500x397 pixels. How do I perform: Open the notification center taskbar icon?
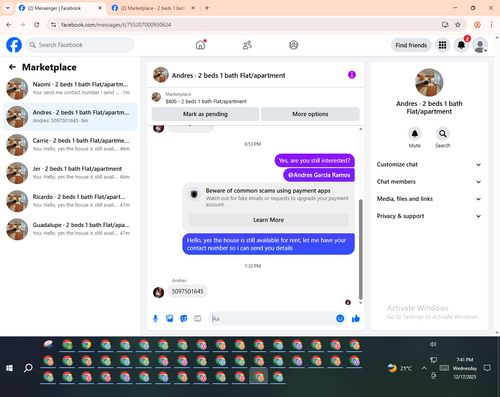(x=487, y=368)
